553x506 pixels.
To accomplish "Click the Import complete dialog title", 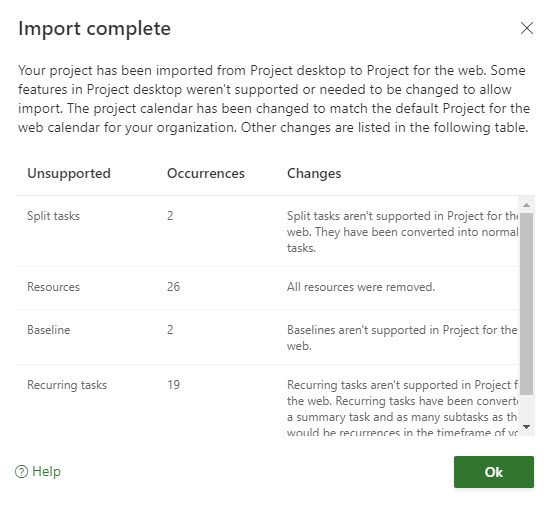I will point(95,29).
